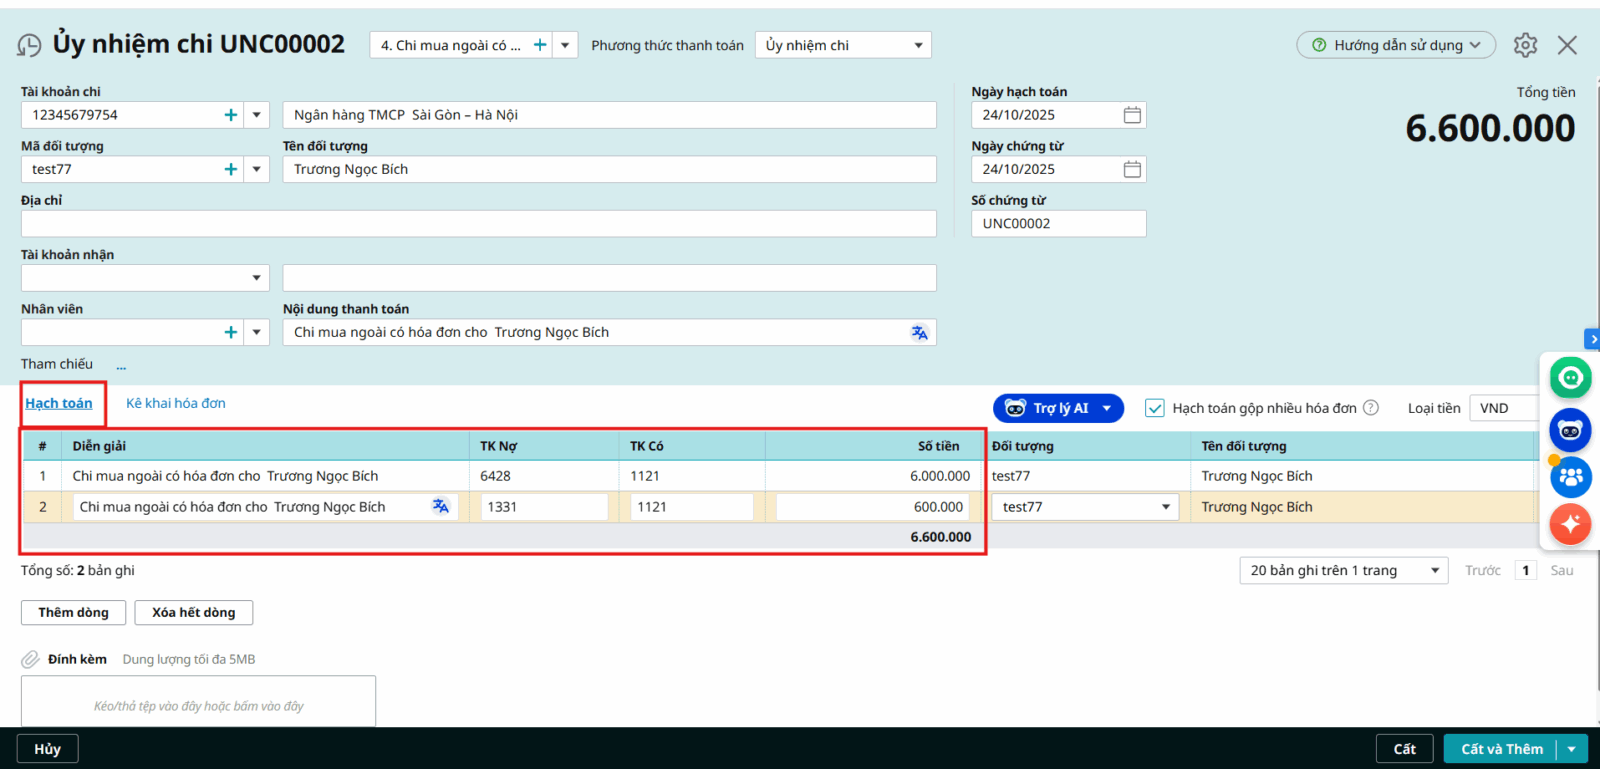
Task: Expand Phương thức thanh toán dropdown
Action: click(x=918, y=46)
